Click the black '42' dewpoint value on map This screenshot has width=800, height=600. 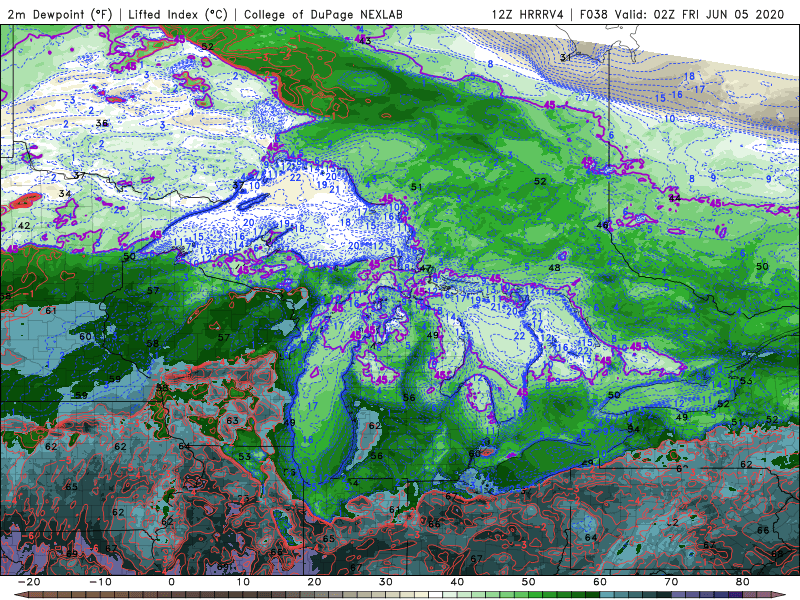24,226
